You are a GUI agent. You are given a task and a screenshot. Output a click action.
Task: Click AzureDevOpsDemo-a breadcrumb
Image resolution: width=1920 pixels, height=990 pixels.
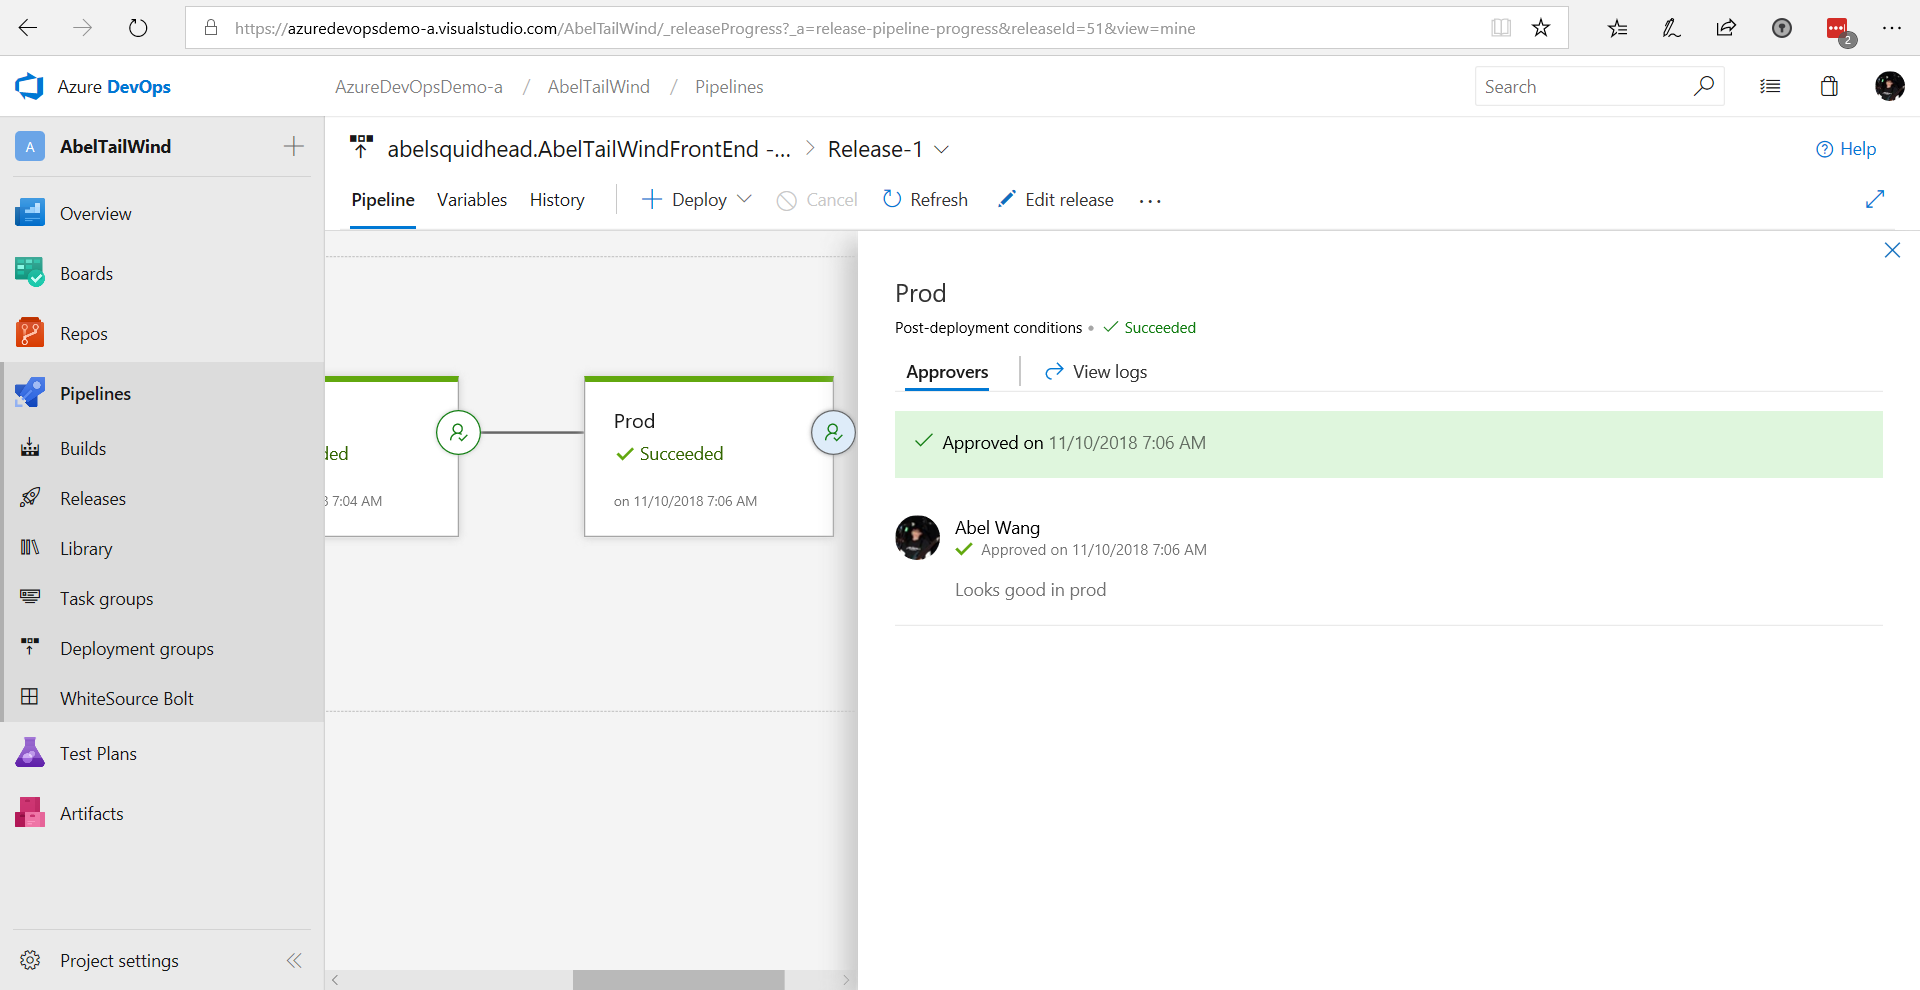coord(419,87)
